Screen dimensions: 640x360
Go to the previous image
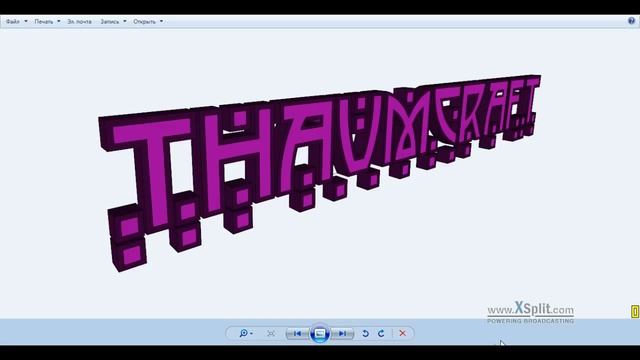click(298, 333)
